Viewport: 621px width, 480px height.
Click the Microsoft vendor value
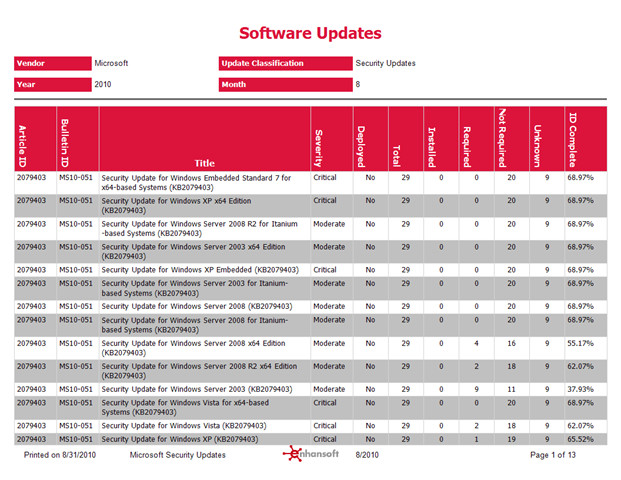[x=111, y=63]
